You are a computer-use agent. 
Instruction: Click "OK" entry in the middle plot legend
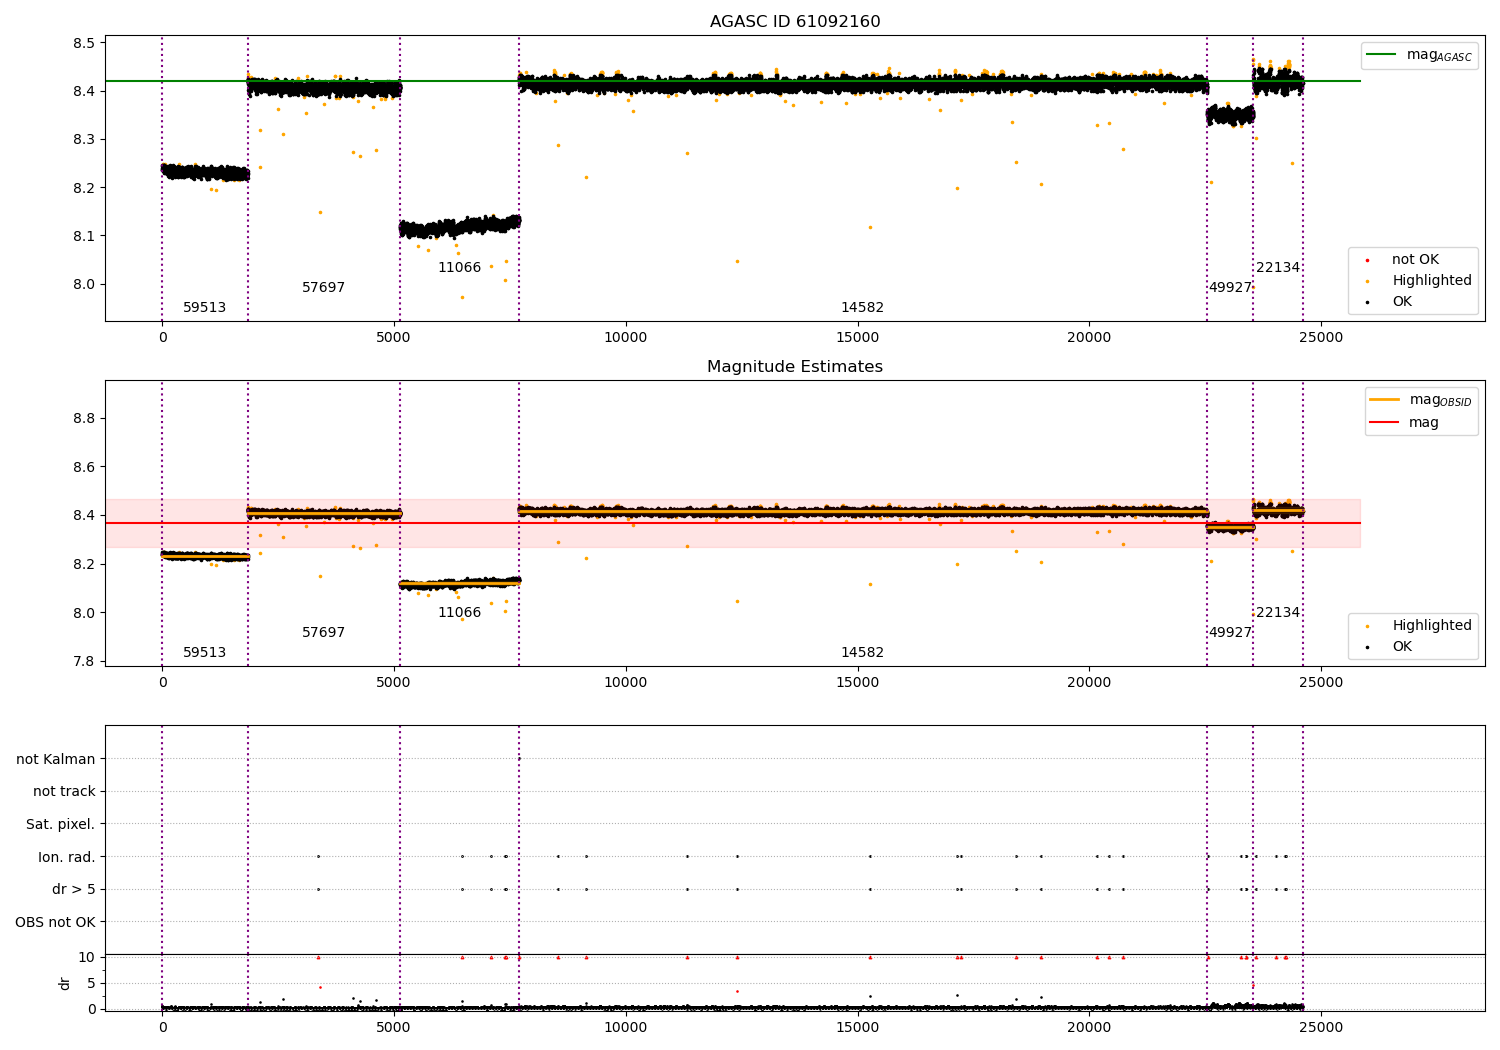[1402, 647]
